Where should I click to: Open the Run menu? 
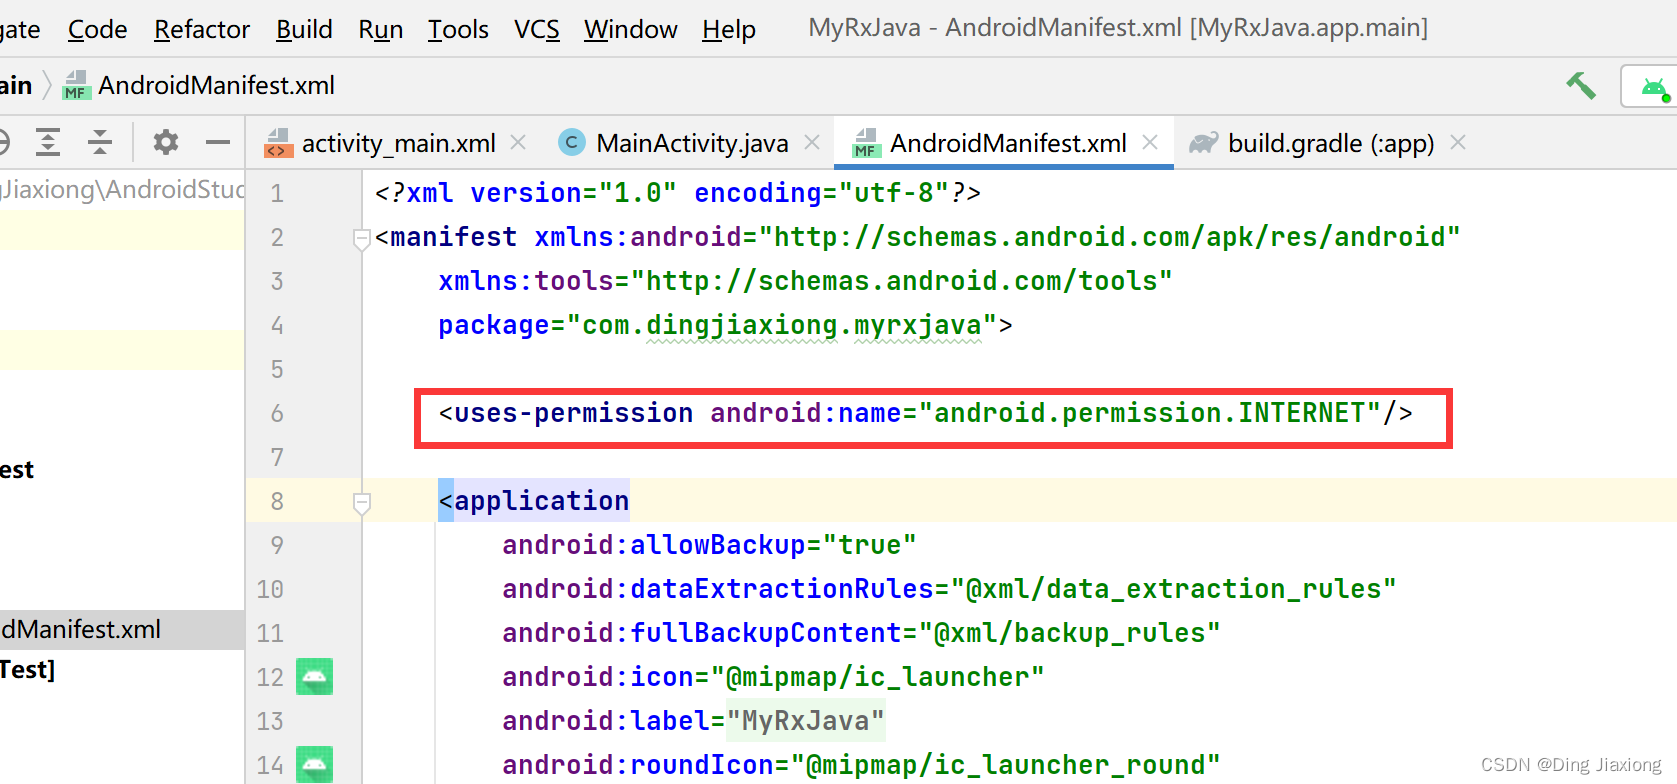(380, 30)
